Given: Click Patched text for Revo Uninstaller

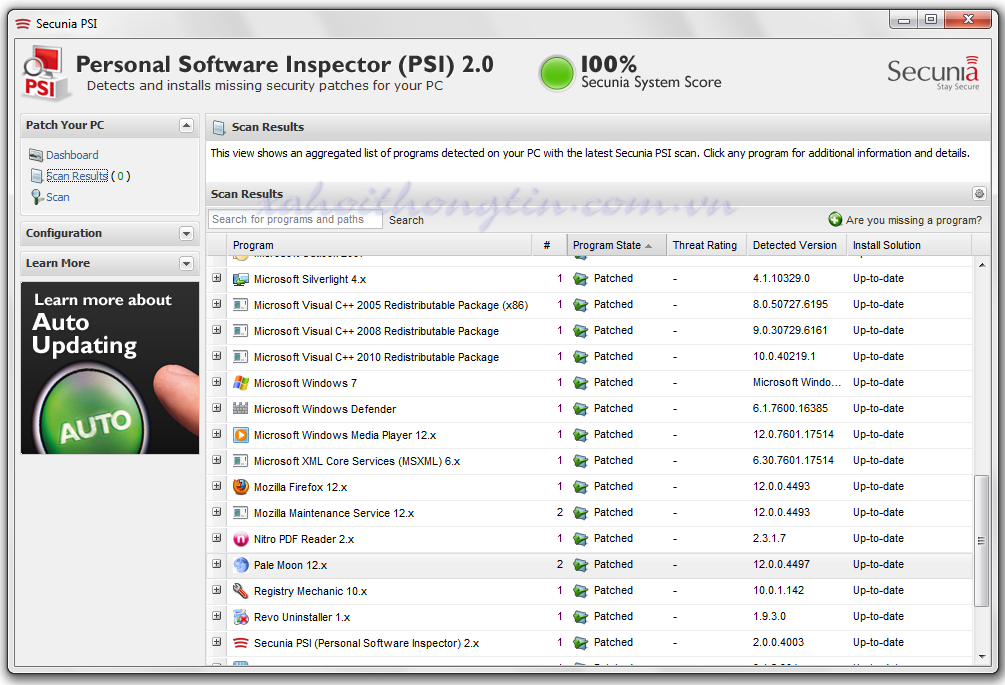Looking at the screenshot, I should pyautogui.click(x=613, y=616).
